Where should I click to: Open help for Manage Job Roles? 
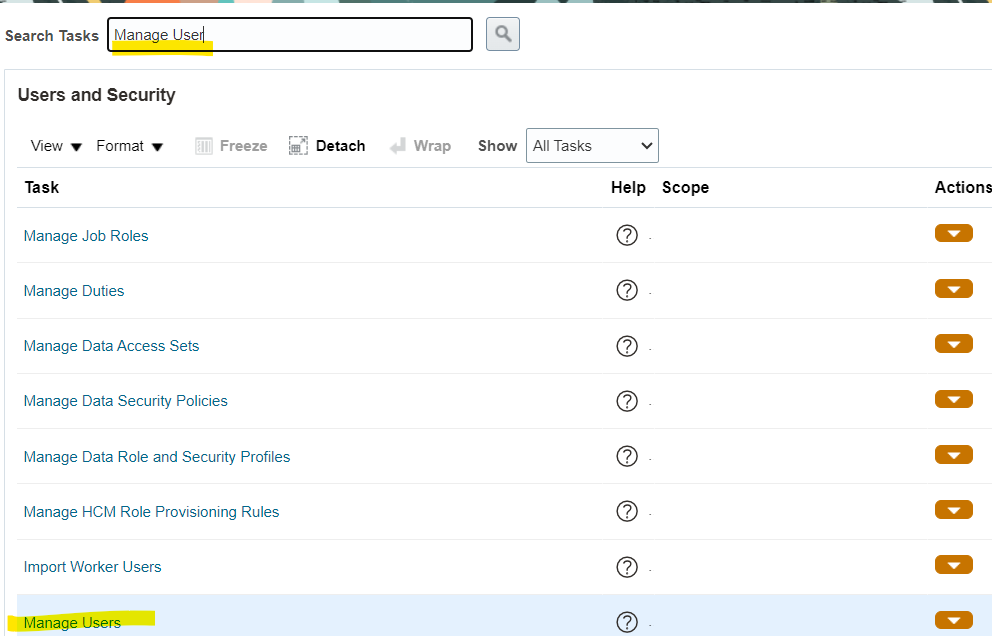(x=627, y=235)
